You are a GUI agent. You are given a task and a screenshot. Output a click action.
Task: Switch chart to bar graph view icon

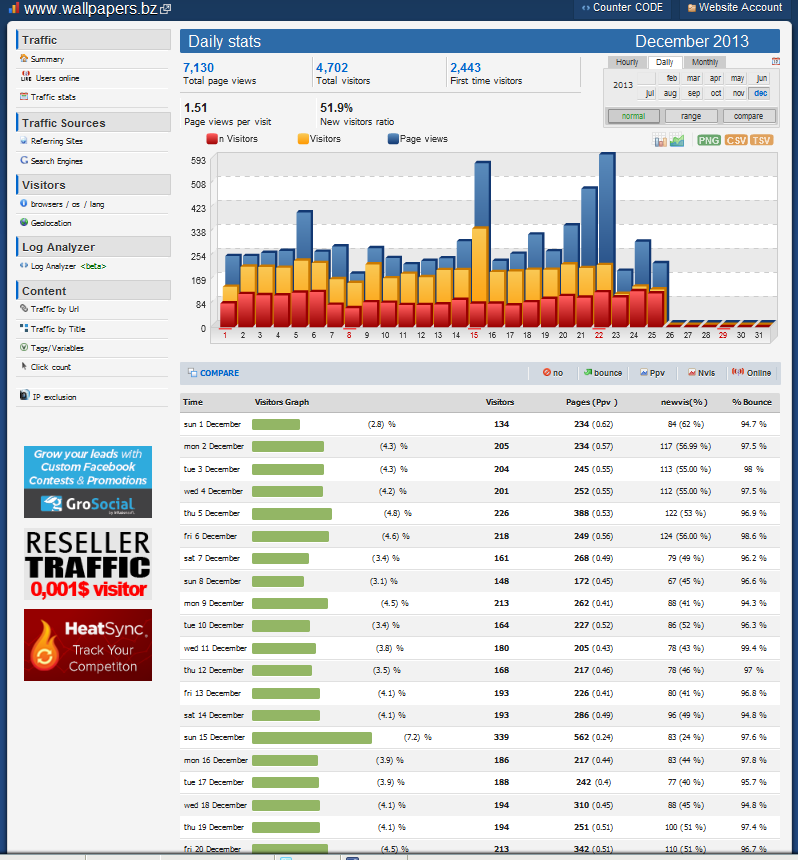tap(659, 140)
